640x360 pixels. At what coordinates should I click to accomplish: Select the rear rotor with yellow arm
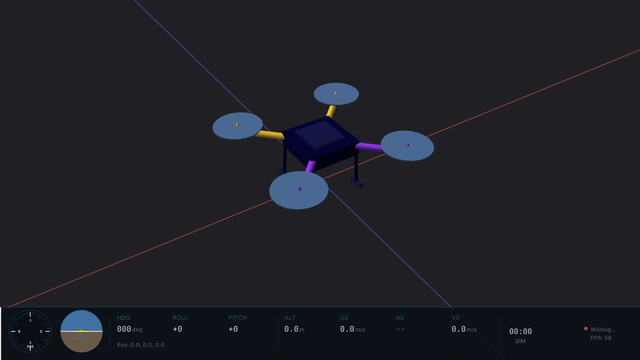(336, 94)
